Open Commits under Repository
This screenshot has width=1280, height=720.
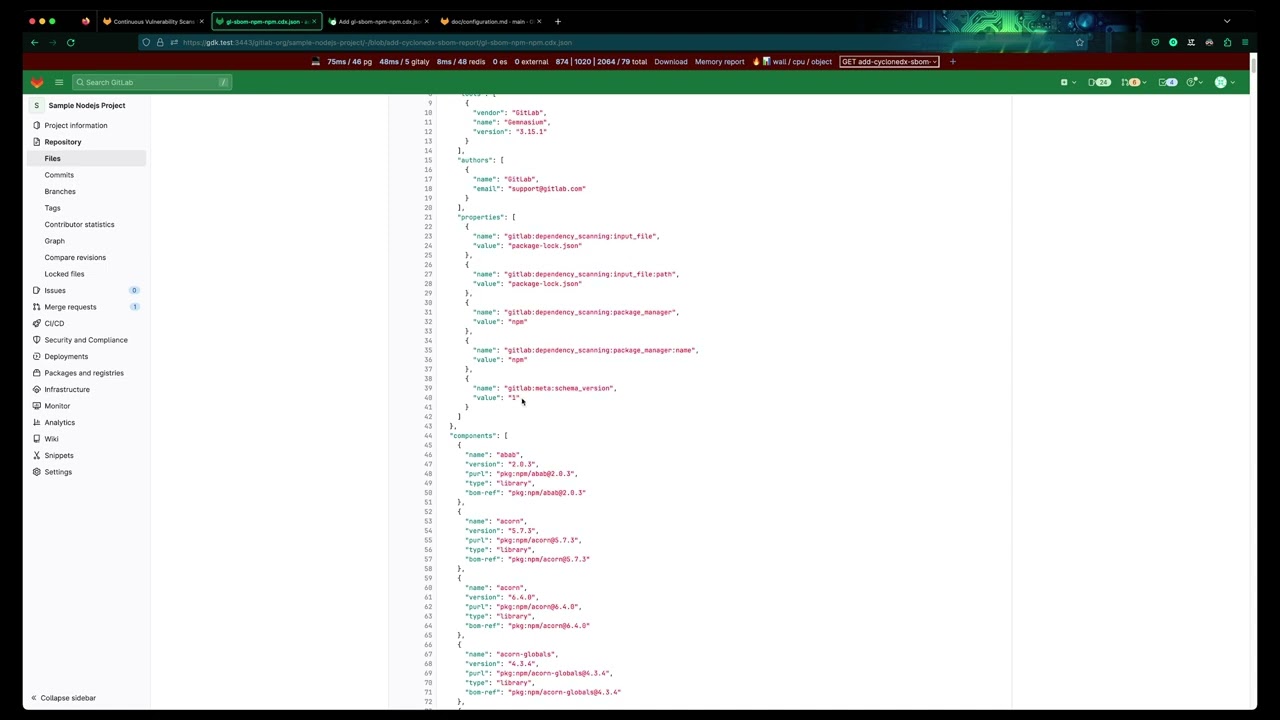click(x=87, y=175)
